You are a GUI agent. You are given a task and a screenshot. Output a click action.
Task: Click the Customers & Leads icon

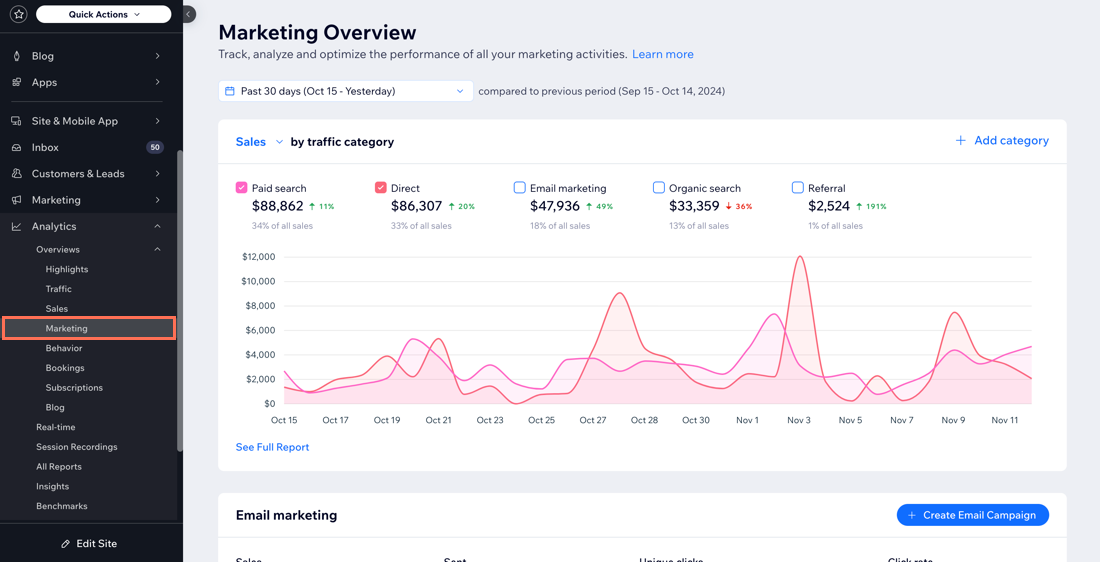(x=16, y=173)
